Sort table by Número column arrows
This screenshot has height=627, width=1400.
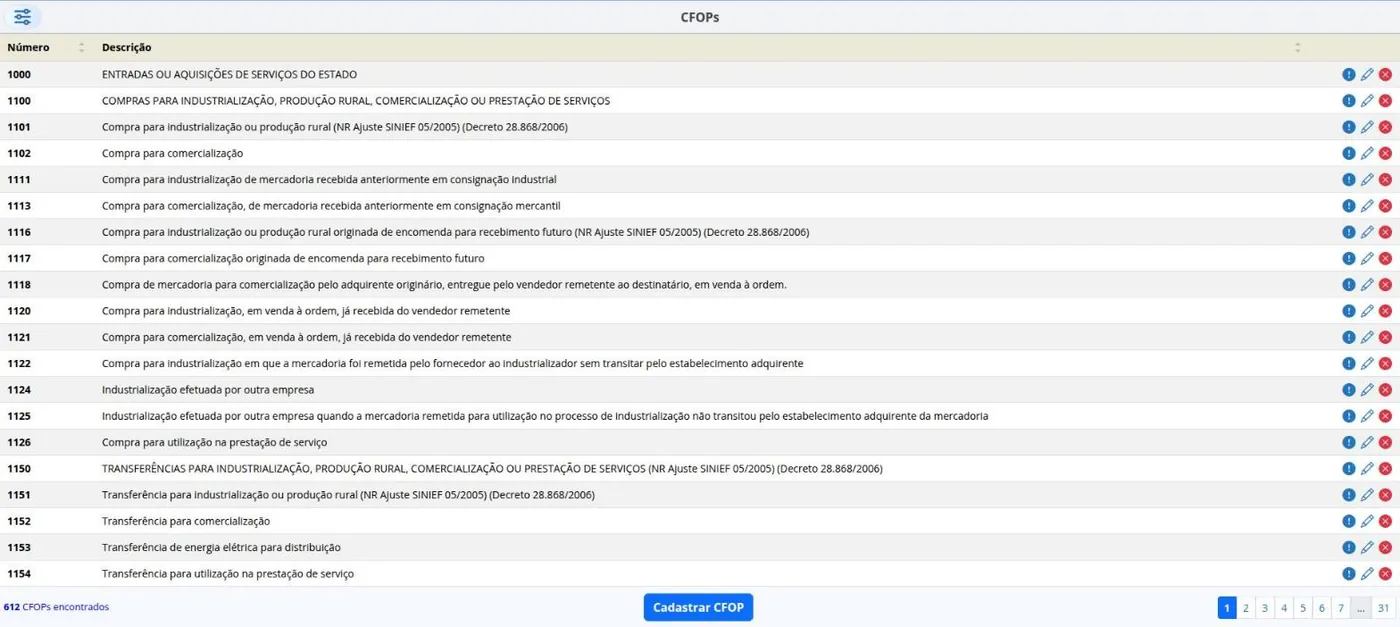[82, 48]
